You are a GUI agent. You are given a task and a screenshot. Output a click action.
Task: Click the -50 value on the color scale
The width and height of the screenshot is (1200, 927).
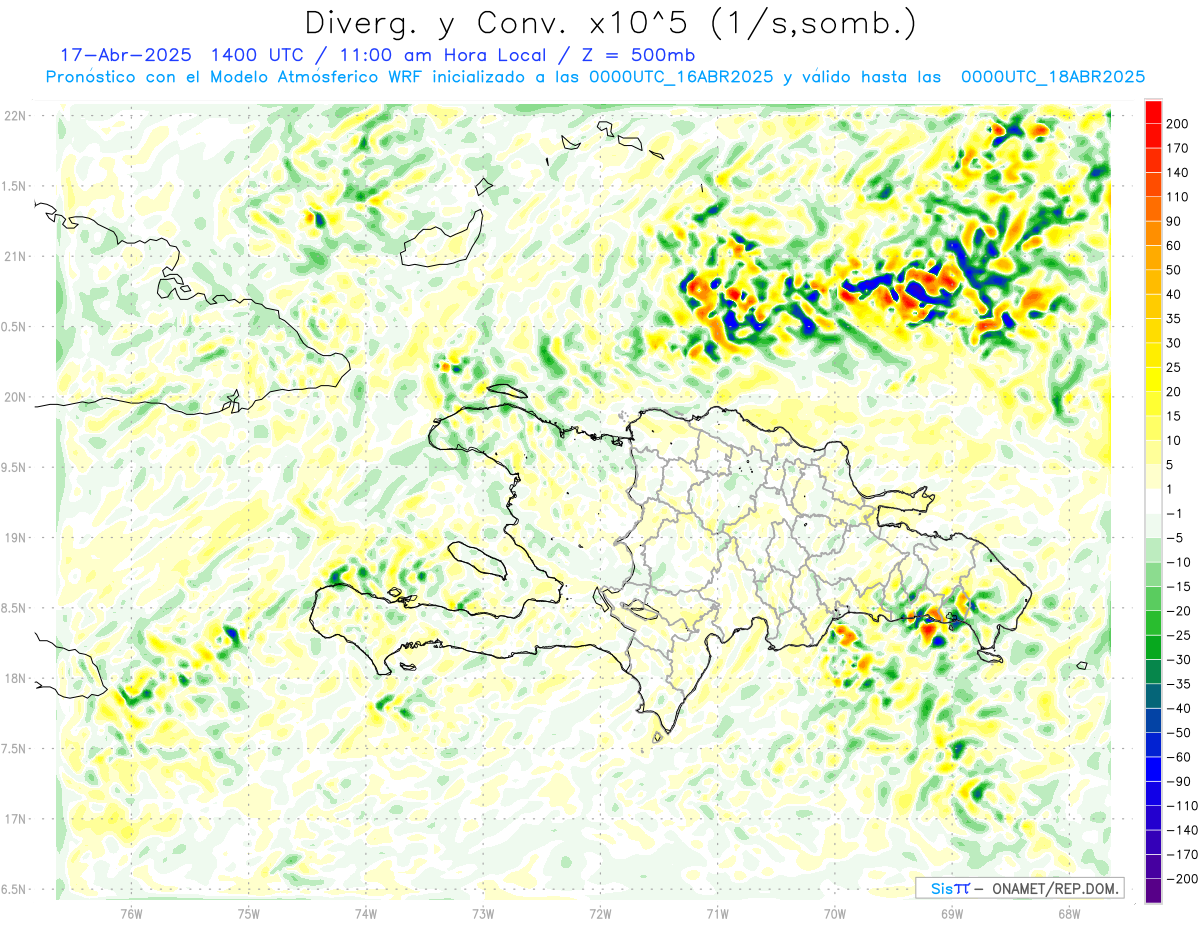pos(1176,733)
